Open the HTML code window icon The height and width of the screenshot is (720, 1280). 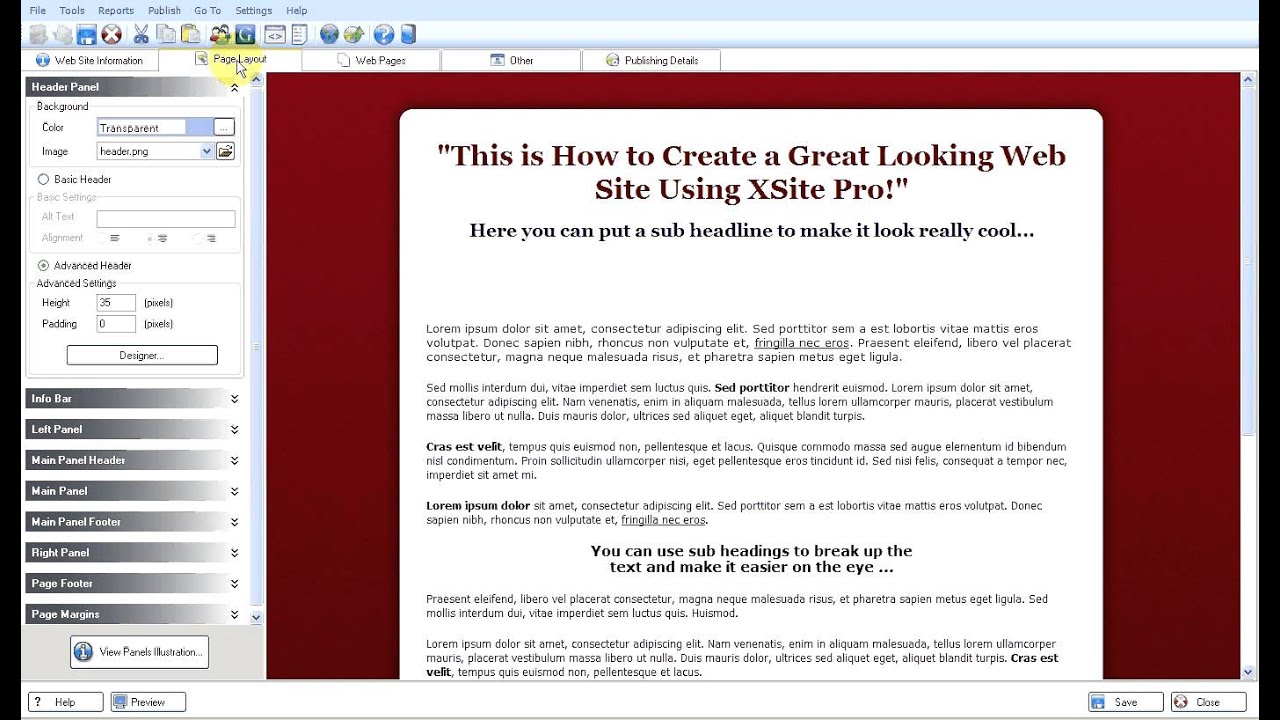pyautogui.click(x=275, y=34)
